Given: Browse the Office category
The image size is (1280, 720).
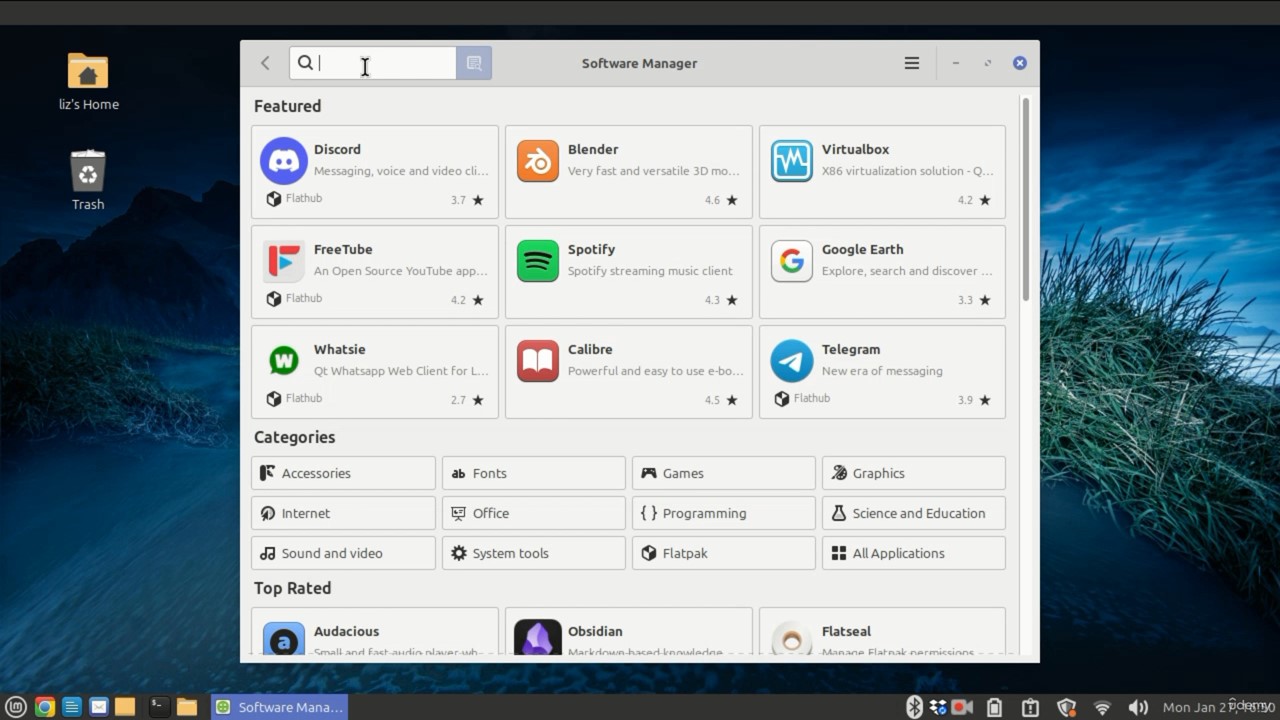Looking at the screenshot, I should point(534,513).
